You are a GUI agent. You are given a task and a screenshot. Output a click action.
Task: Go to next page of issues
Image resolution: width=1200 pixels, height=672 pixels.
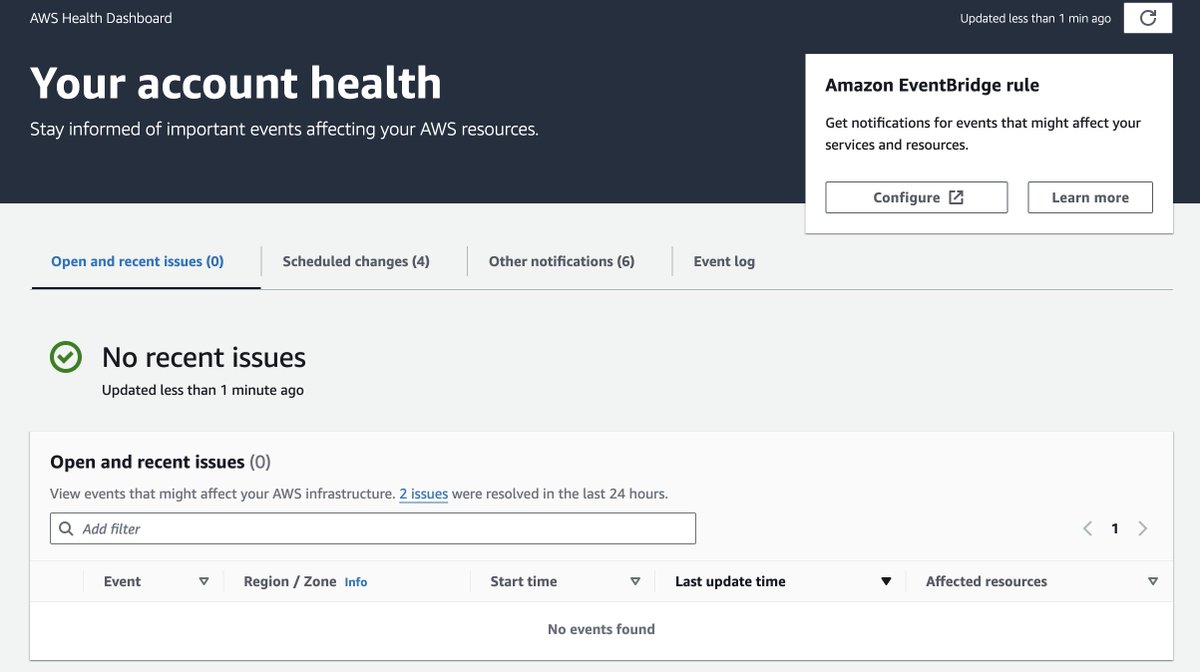pos(1143,529)
